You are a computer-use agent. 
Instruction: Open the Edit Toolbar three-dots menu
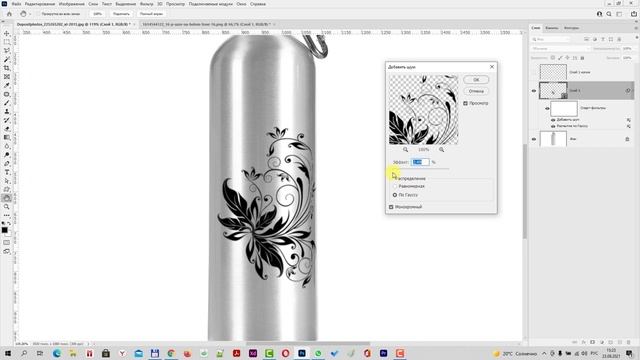pyautogui.click(x=7, y=215)
